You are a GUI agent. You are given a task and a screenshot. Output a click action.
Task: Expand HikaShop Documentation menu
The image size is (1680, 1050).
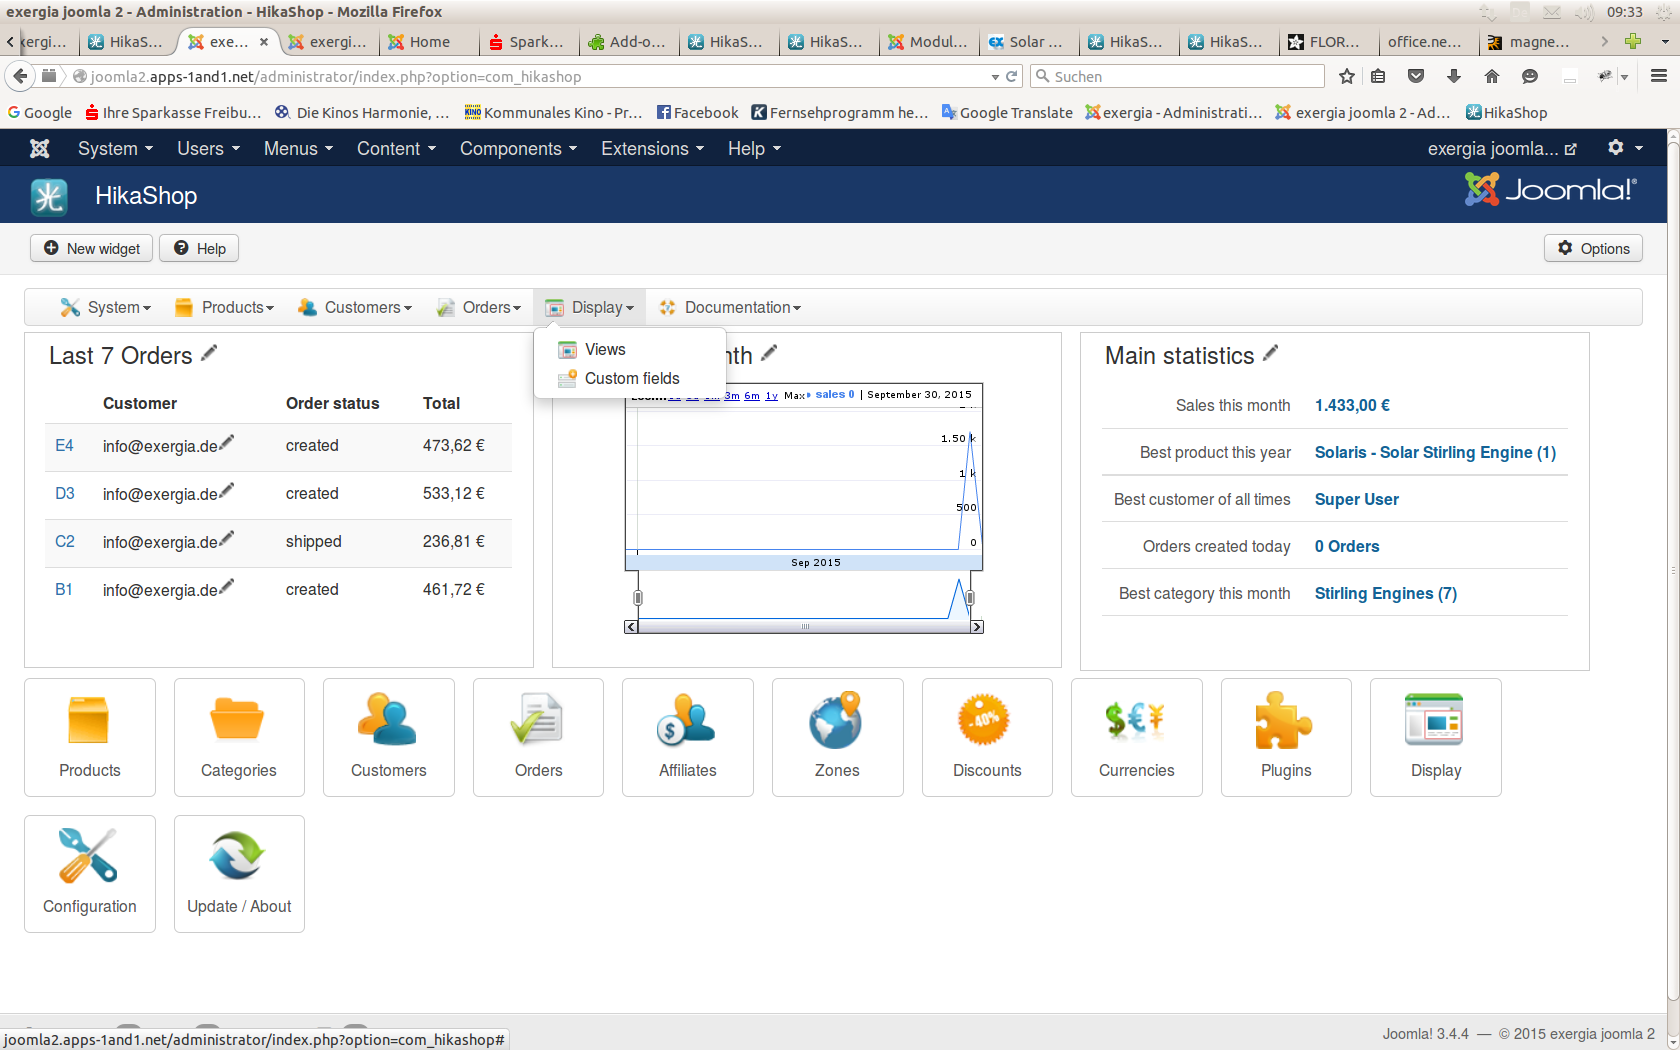coord(729,308)
